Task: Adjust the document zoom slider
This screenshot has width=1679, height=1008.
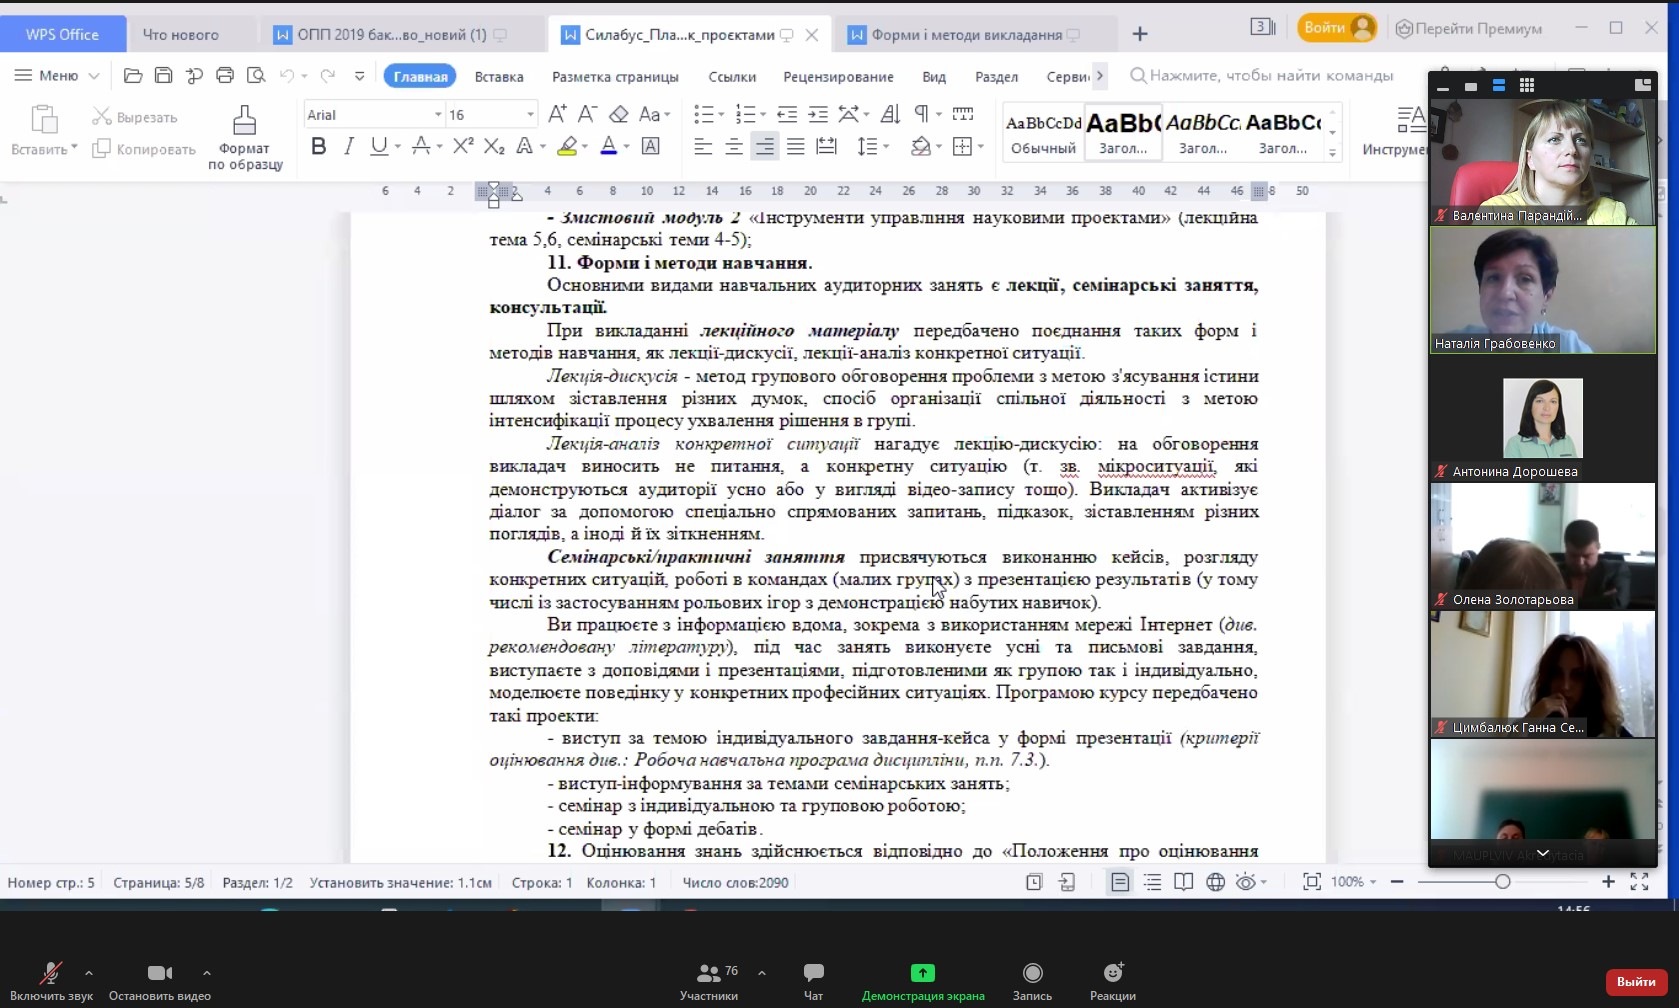Action: point(1502,882)
